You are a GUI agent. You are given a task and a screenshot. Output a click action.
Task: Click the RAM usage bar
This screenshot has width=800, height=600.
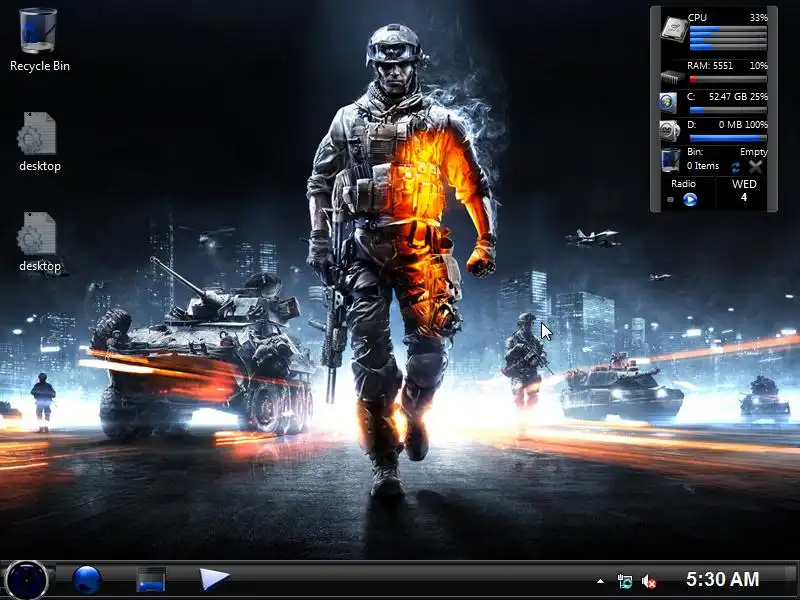pyautogui.click(x=728, y=79)
